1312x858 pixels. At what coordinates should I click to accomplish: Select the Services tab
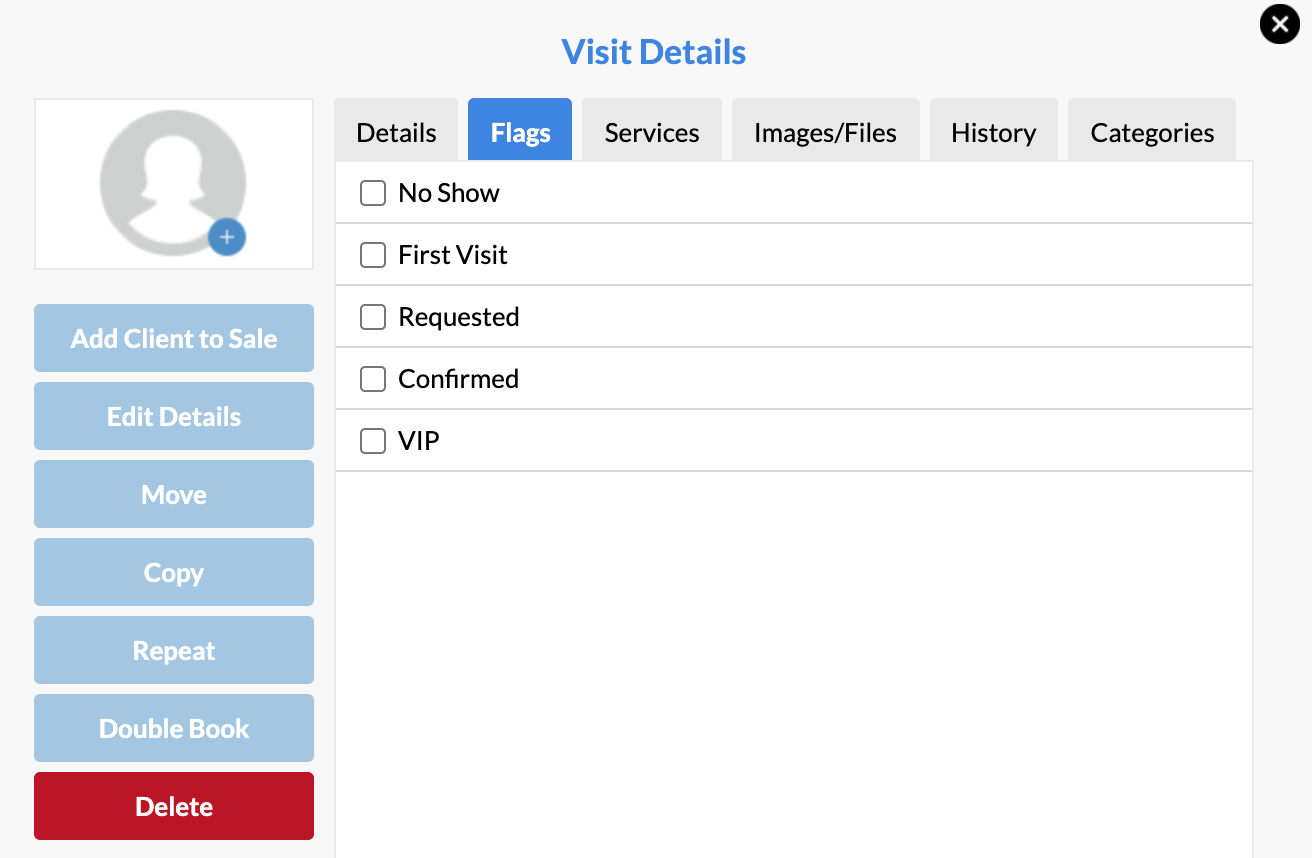(651, 131)
